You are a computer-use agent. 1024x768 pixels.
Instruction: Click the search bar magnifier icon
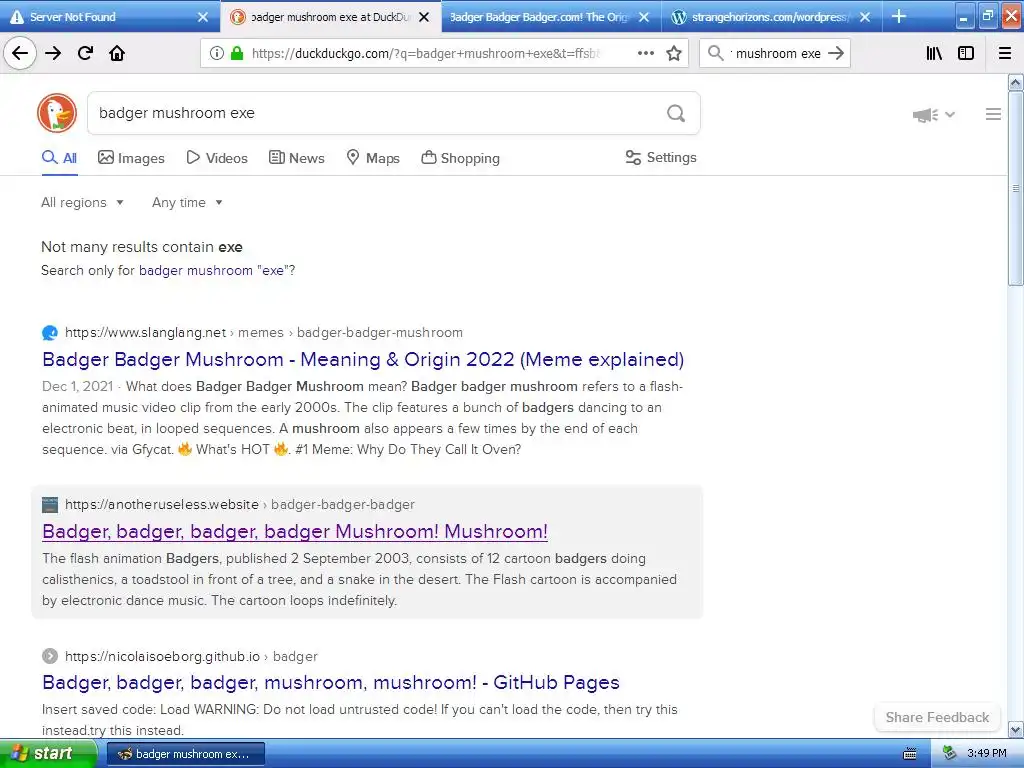click(716, 54)
